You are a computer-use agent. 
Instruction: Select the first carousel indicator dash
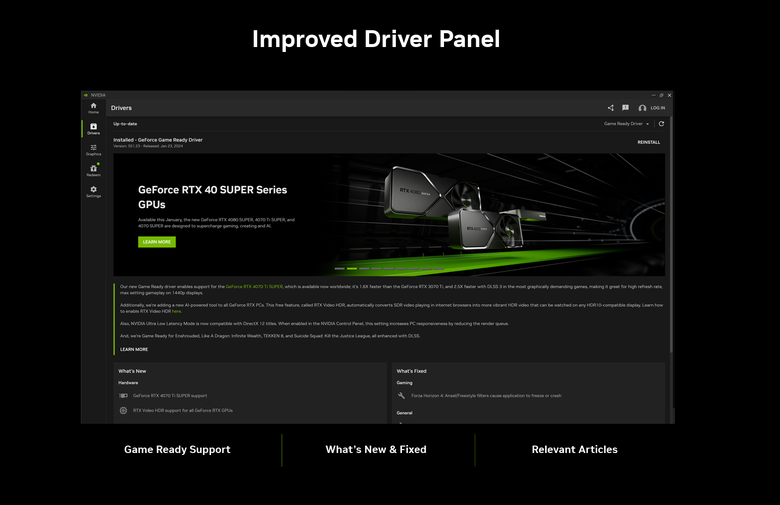click(x=339, y=269)
